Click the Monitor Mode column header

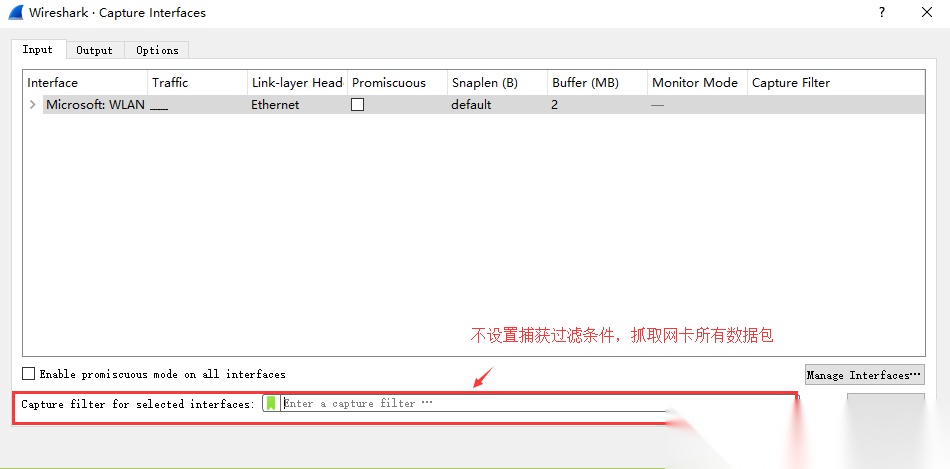coord(697,83)
